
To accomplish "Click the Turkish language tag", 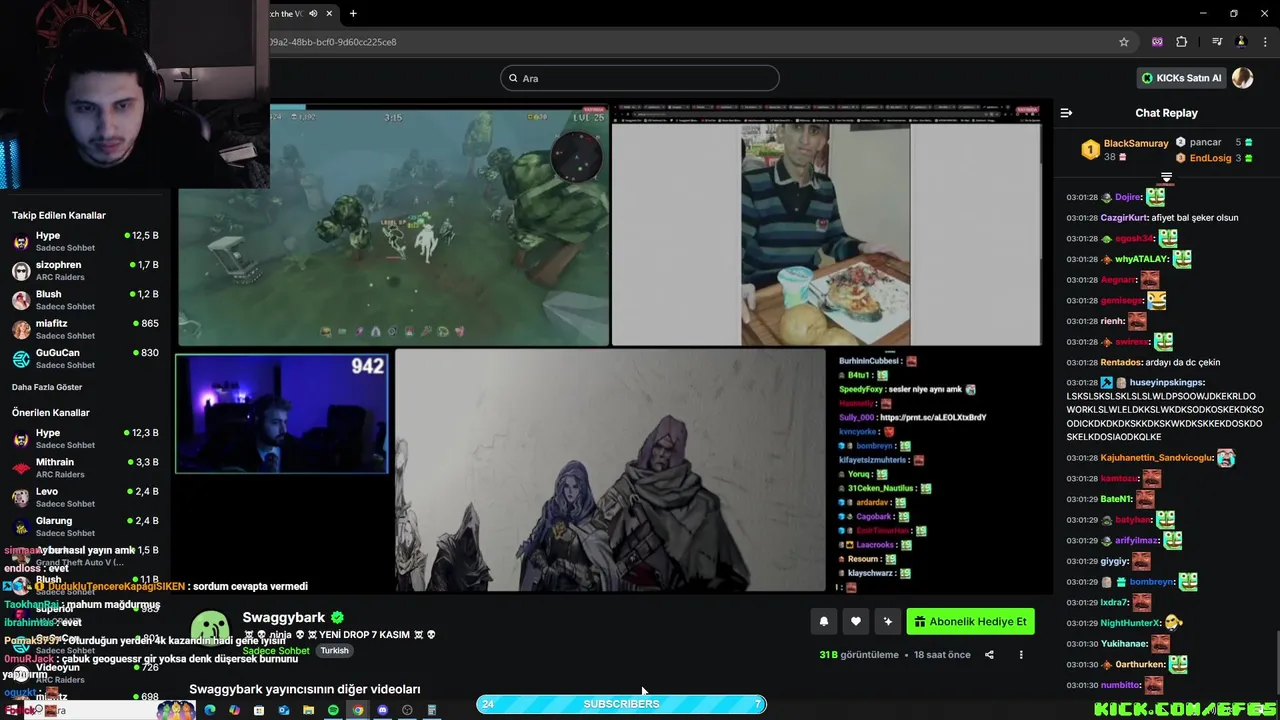I will coord(334,651).
